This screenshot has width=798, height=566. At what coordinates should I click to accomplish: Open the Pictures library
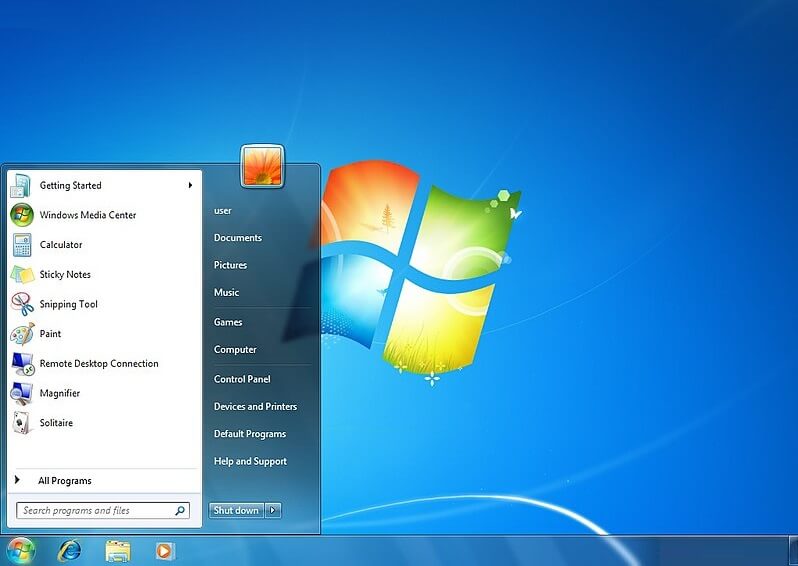click(x=230, y=265)
